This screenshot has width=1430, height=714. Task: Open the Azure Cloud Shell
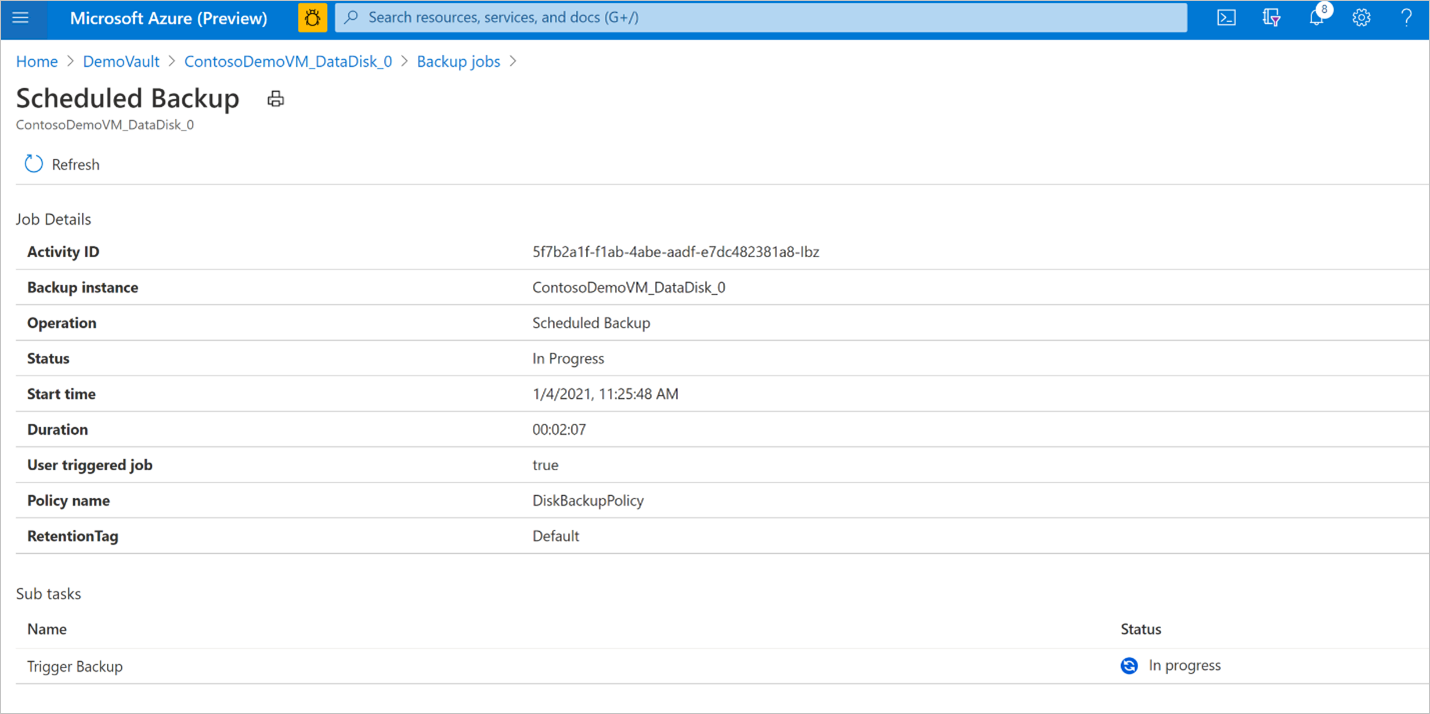(1226, 17)
